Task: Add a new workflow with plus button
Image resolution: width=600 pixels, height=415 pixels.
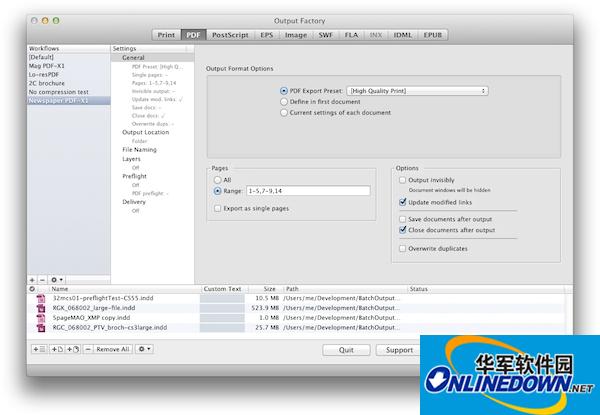Action: point(32,280)
